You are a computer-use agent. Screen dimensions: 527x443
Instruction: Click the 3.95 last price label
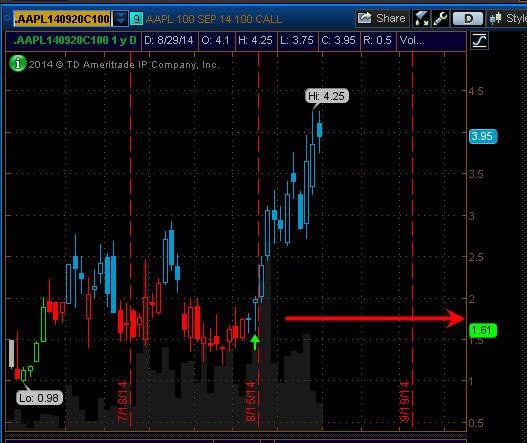pos(483,136)
